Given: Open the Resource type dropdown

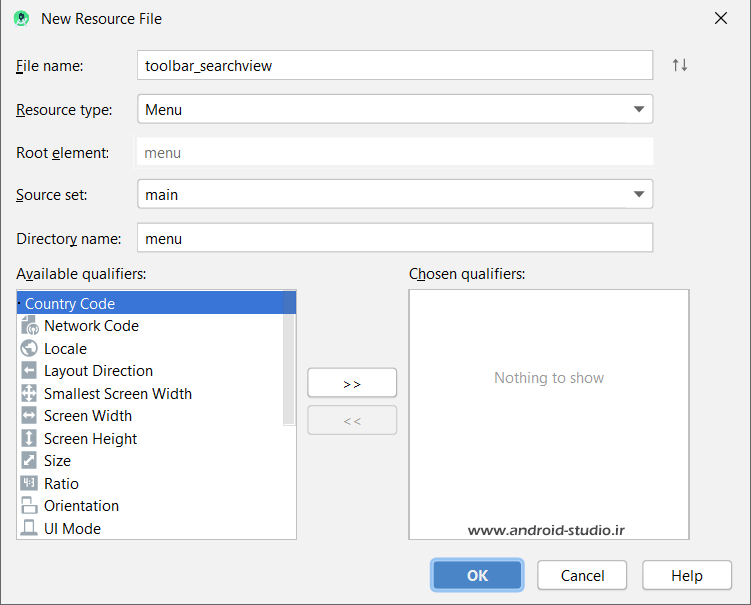Looking at the screenshot, I should (638, 109).
